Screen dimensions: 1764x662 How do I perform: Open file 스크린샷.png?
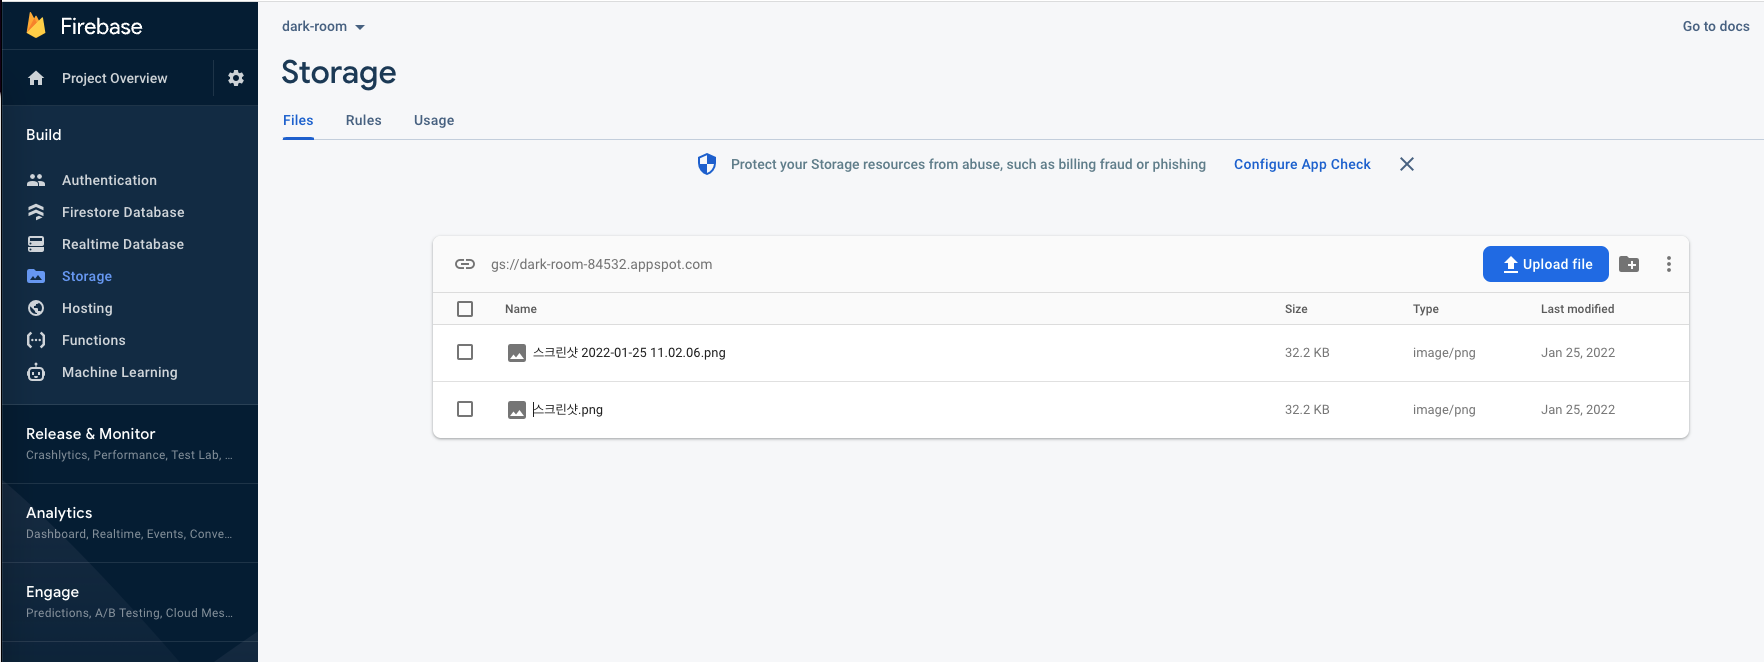point(568,410)
